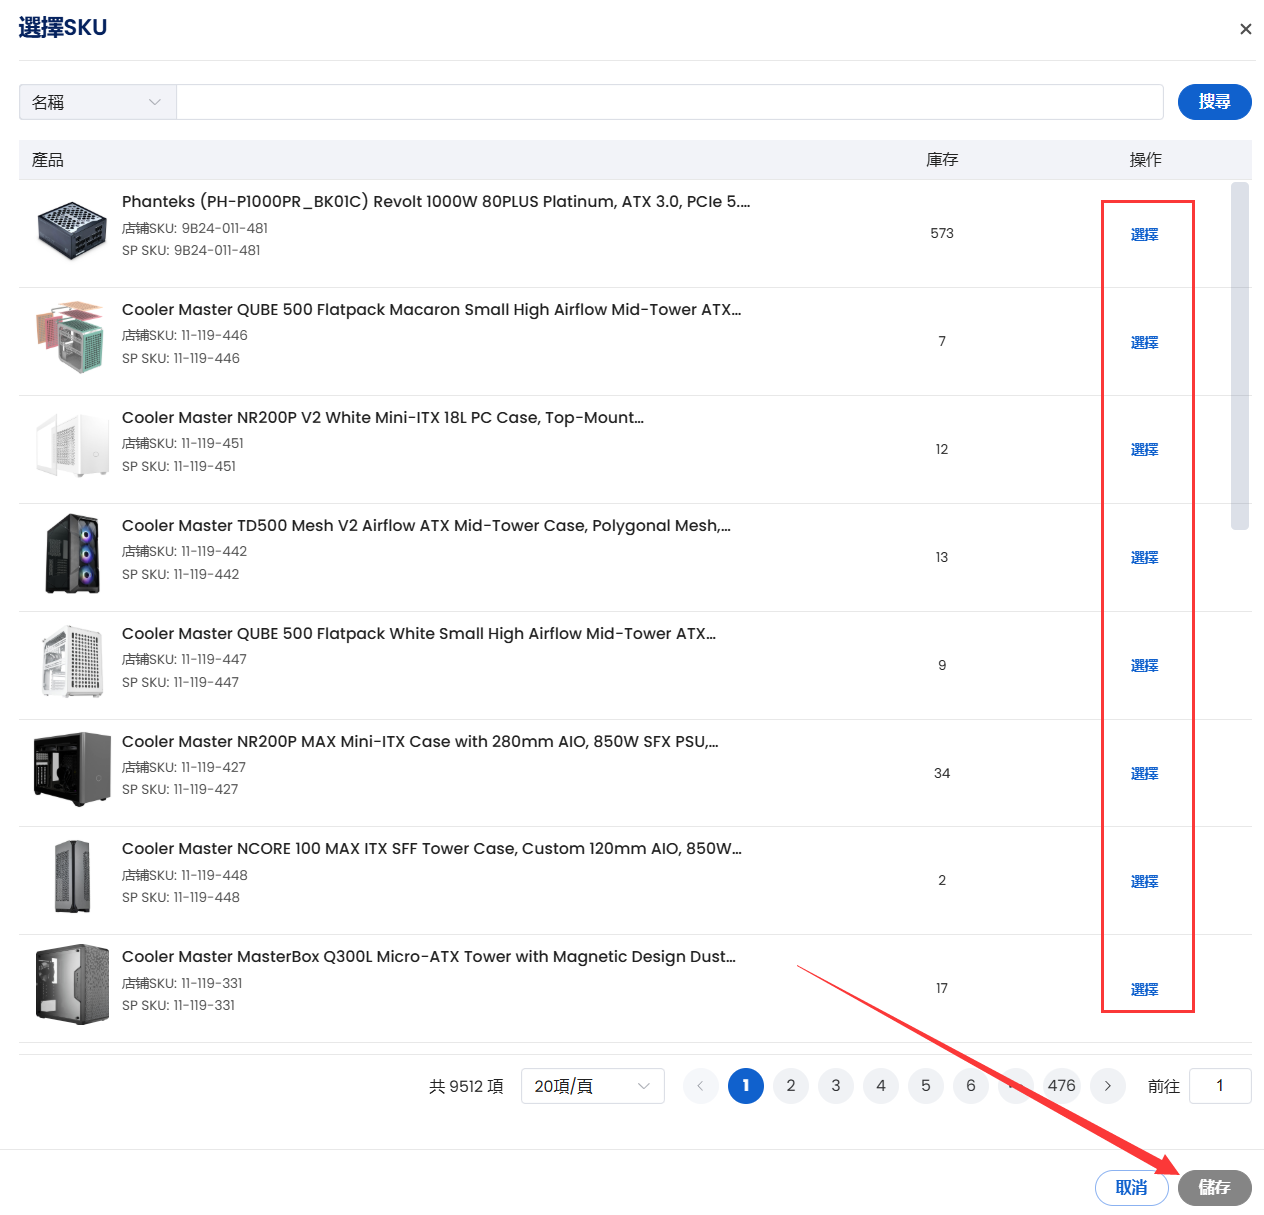
Task: Click the NCORE 100 MAX ITX SFF title
Action: [x=432, y=849]
